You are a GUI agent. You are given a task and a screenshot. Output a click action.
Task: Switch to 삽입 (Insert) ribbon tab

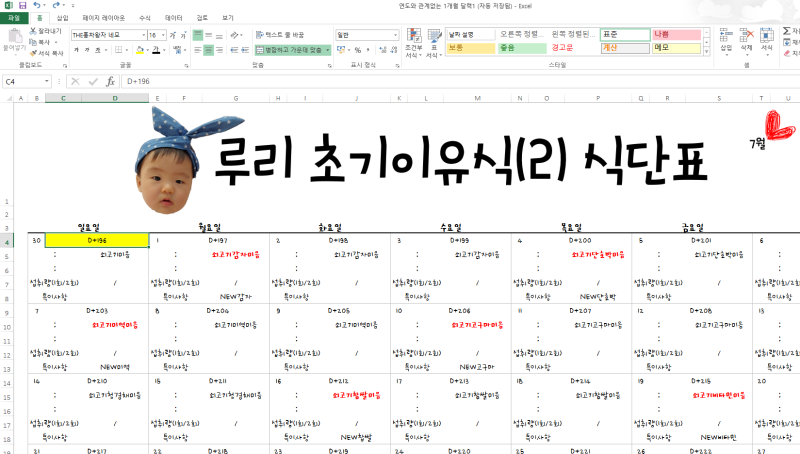(x=62, y=18)
